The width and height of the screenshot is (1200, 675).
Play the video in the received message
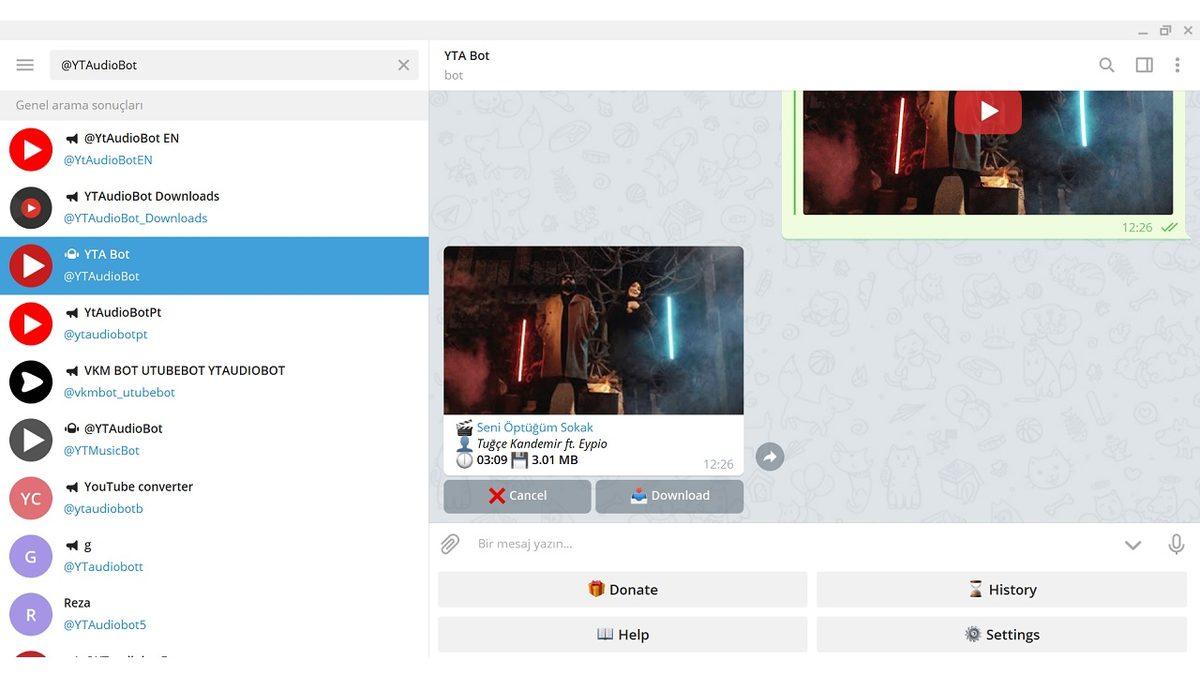593,330
